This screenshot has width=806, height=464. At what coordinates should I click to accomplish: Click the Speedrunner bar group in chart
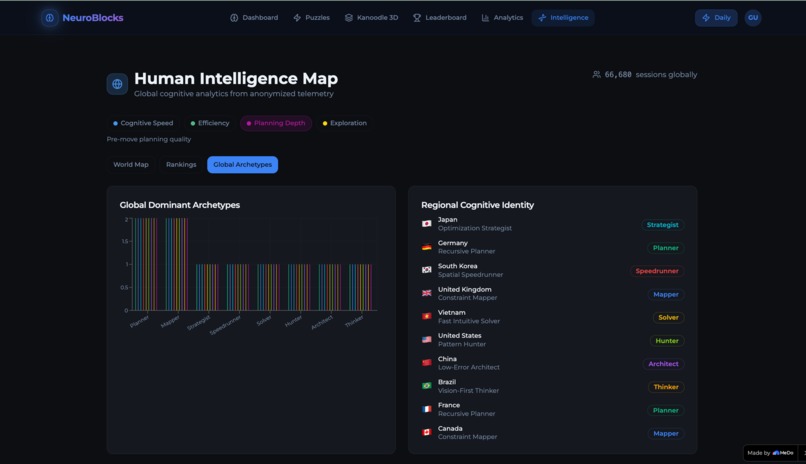[x=237, y=287]
